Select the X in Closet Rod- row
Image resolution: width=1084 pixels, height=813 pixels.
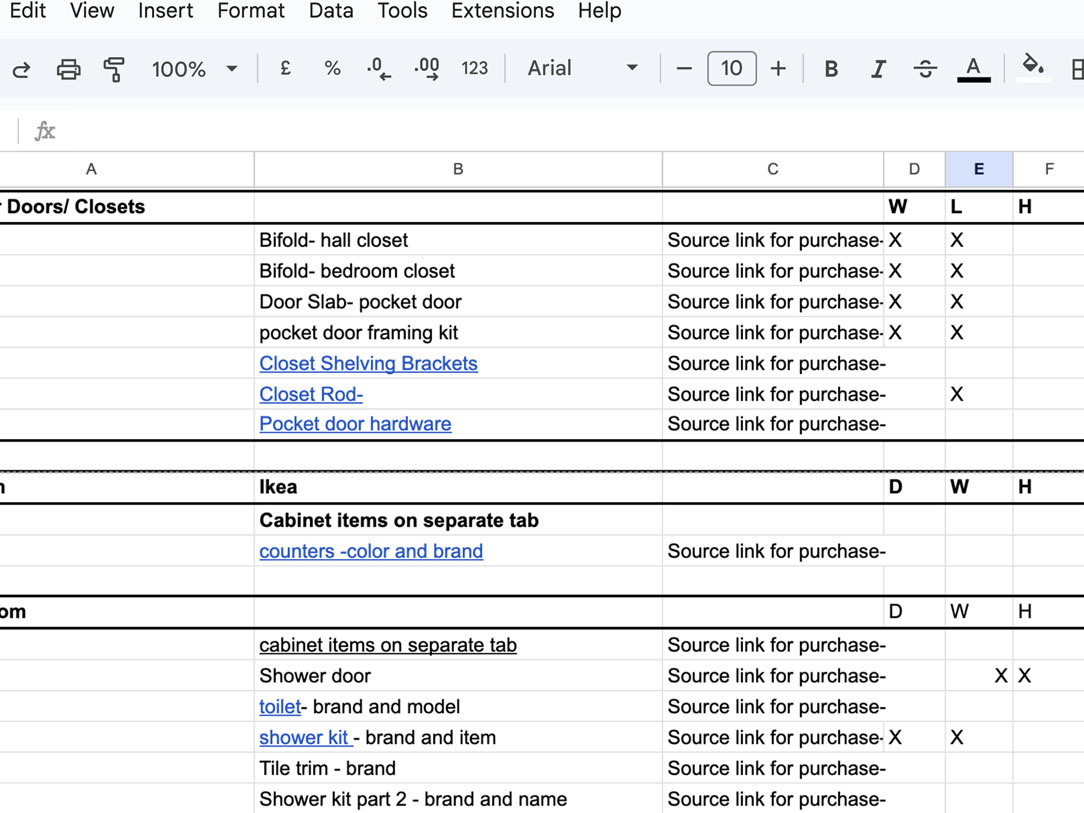979,394
